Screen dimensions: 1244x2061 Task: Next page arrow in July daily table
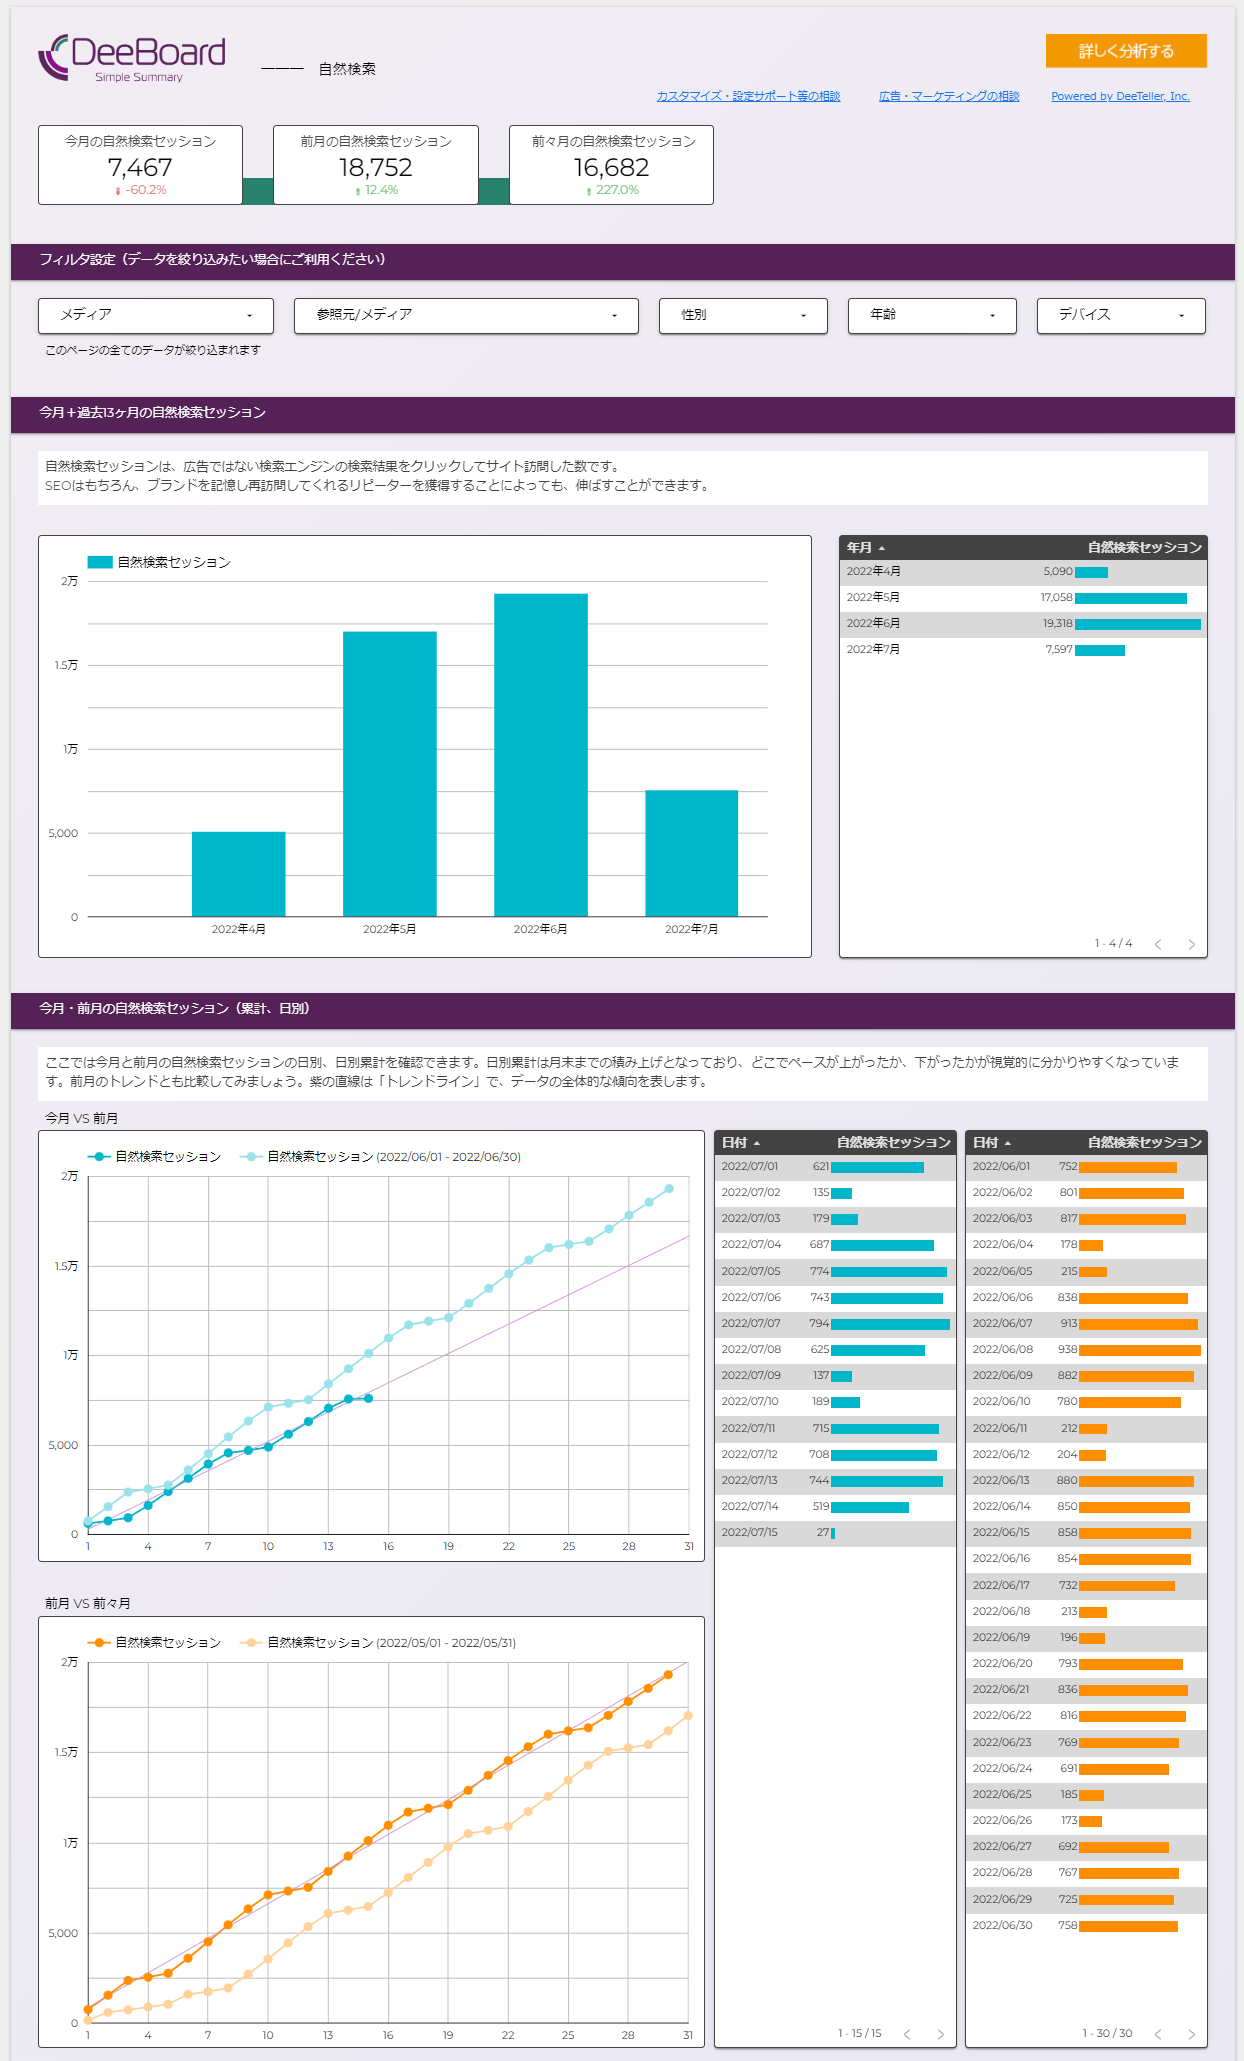pos(940,2034)
